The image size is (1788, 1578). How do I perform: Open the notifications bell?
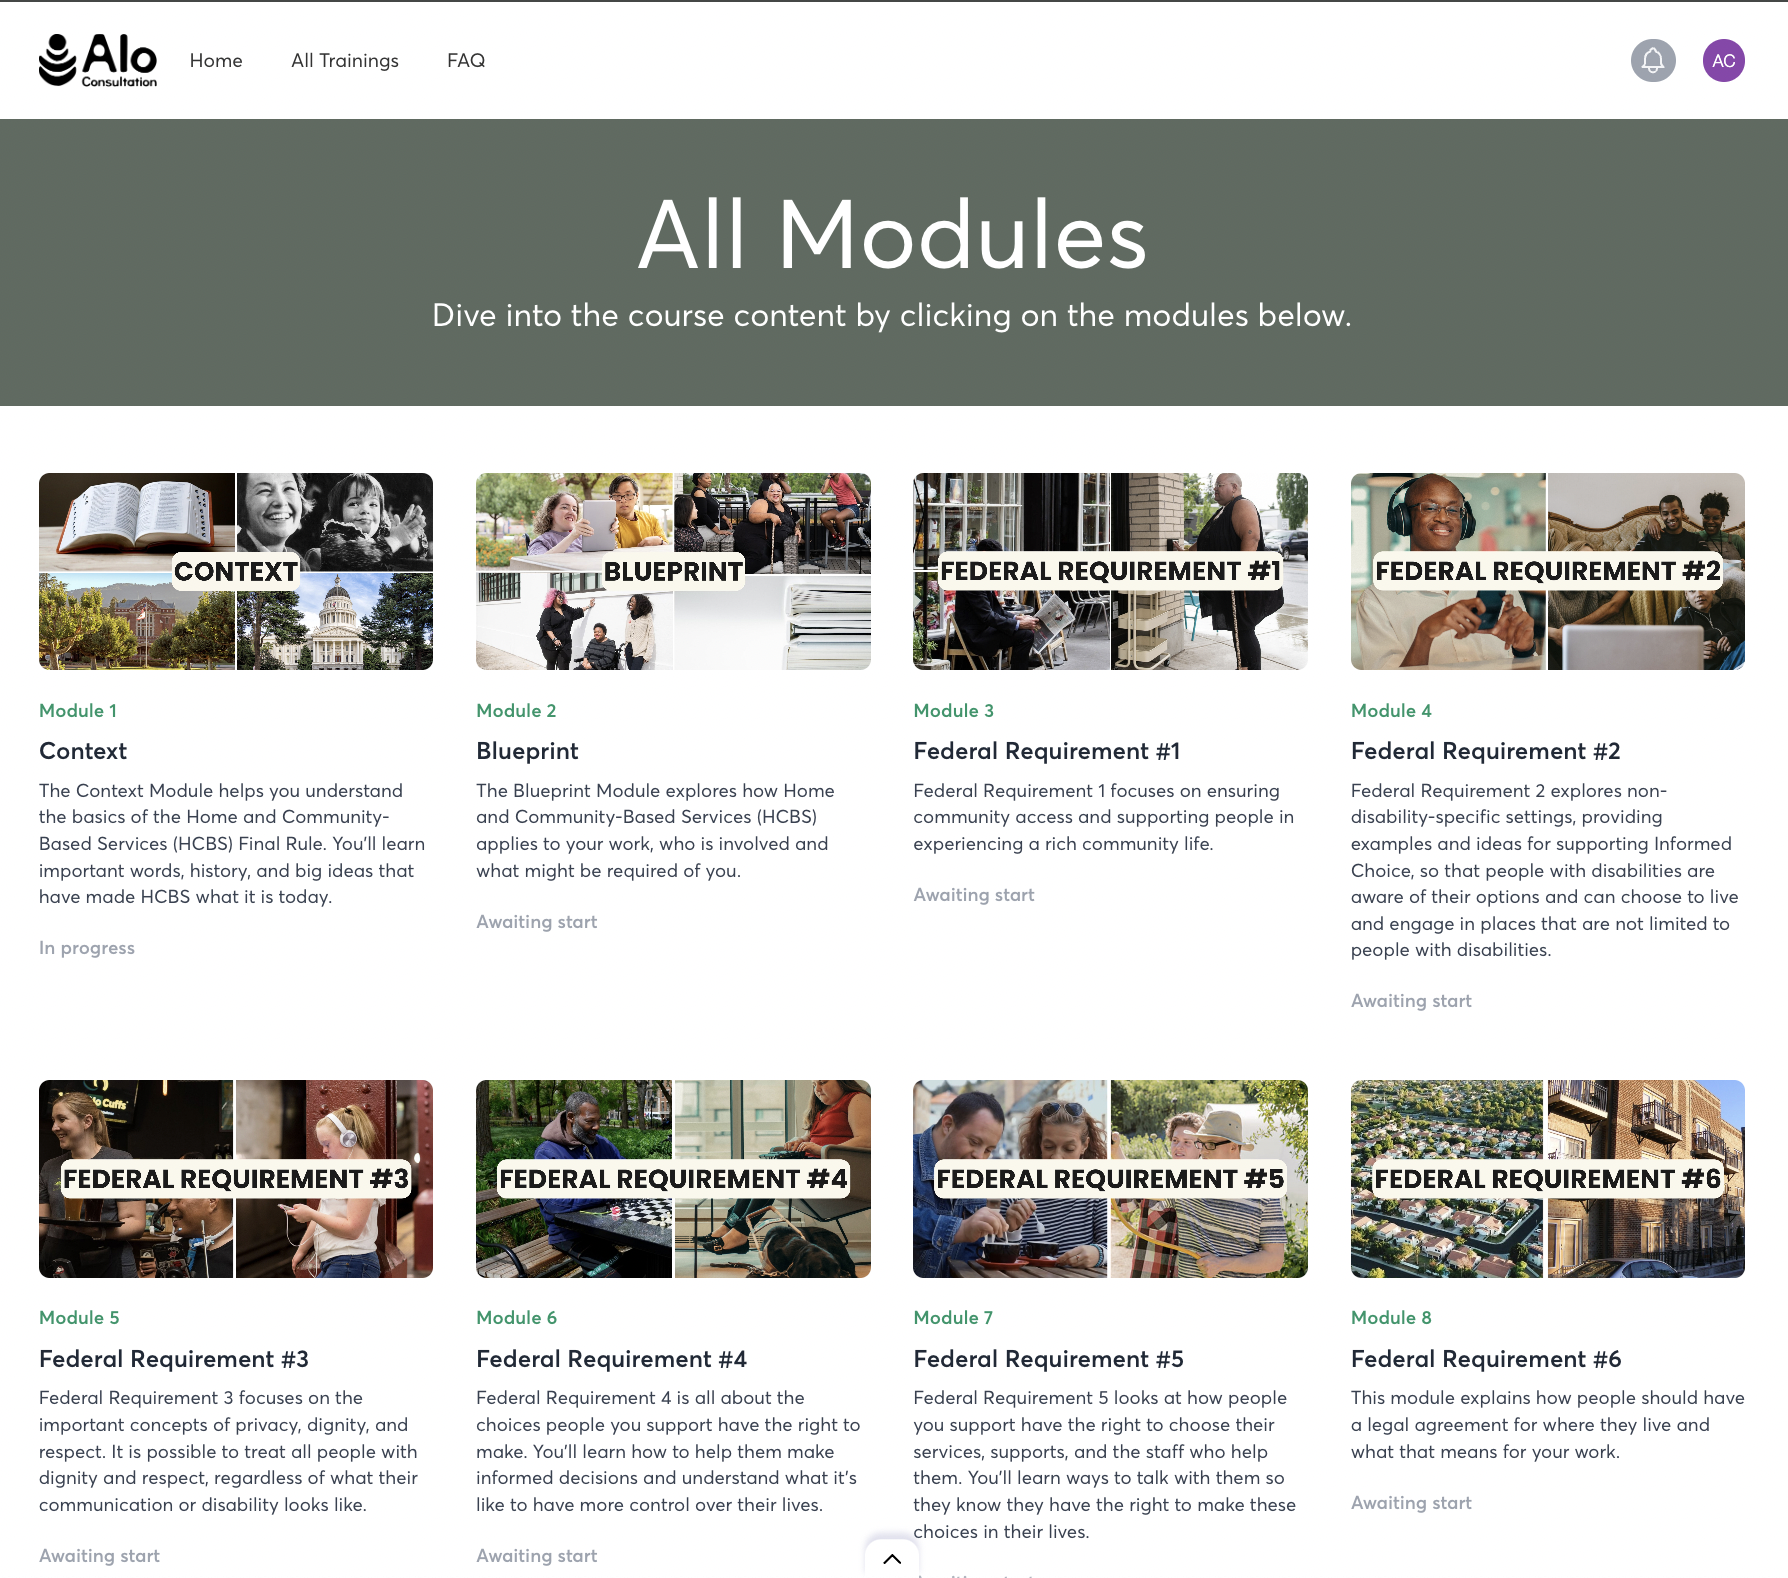pyautogui.click(x=1653, y=60)
